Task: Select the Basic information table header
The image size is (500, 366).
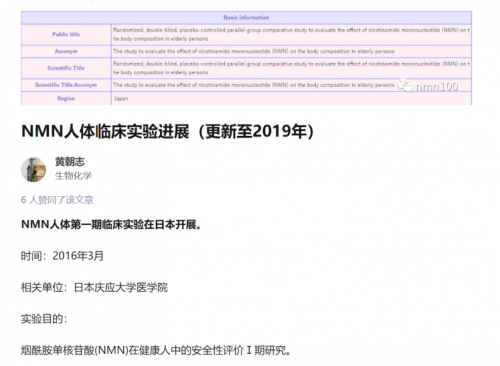Action: (246, 18)
